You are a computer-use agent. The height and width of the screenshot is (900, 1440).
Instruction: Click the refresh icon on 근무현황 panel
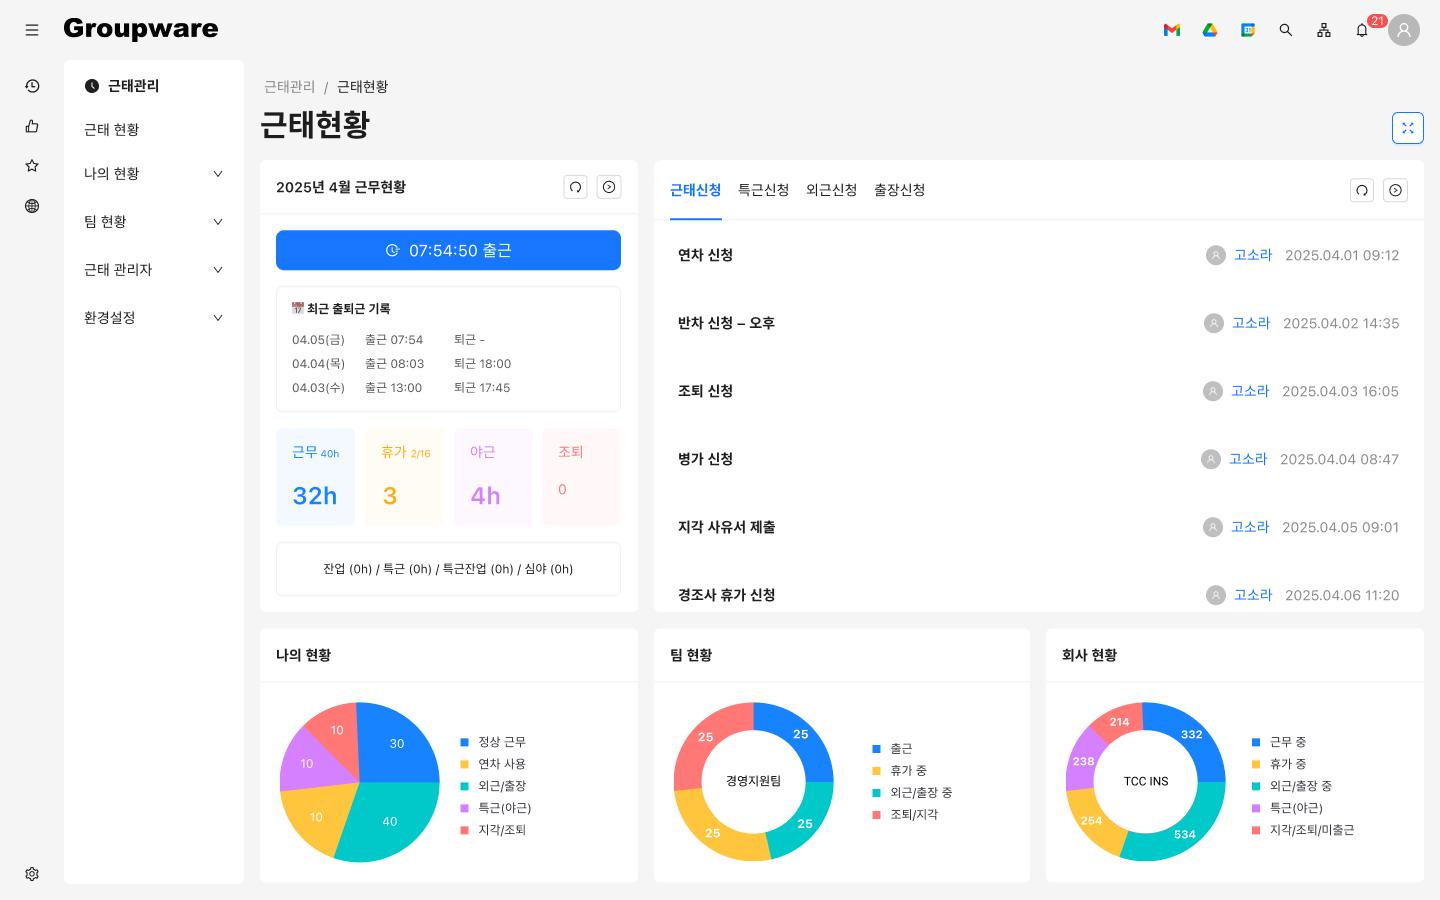click(x=575, y=187)
